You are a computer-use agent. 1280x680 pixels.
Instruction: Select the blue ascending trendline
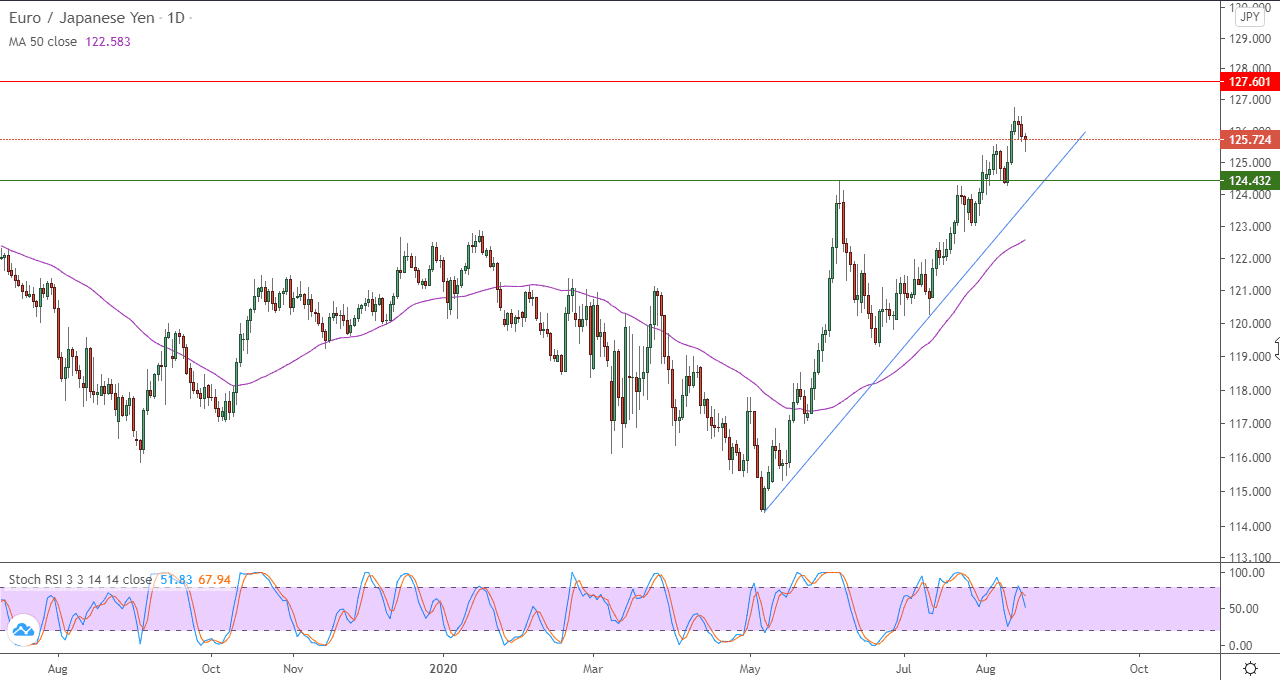point(925,320)
